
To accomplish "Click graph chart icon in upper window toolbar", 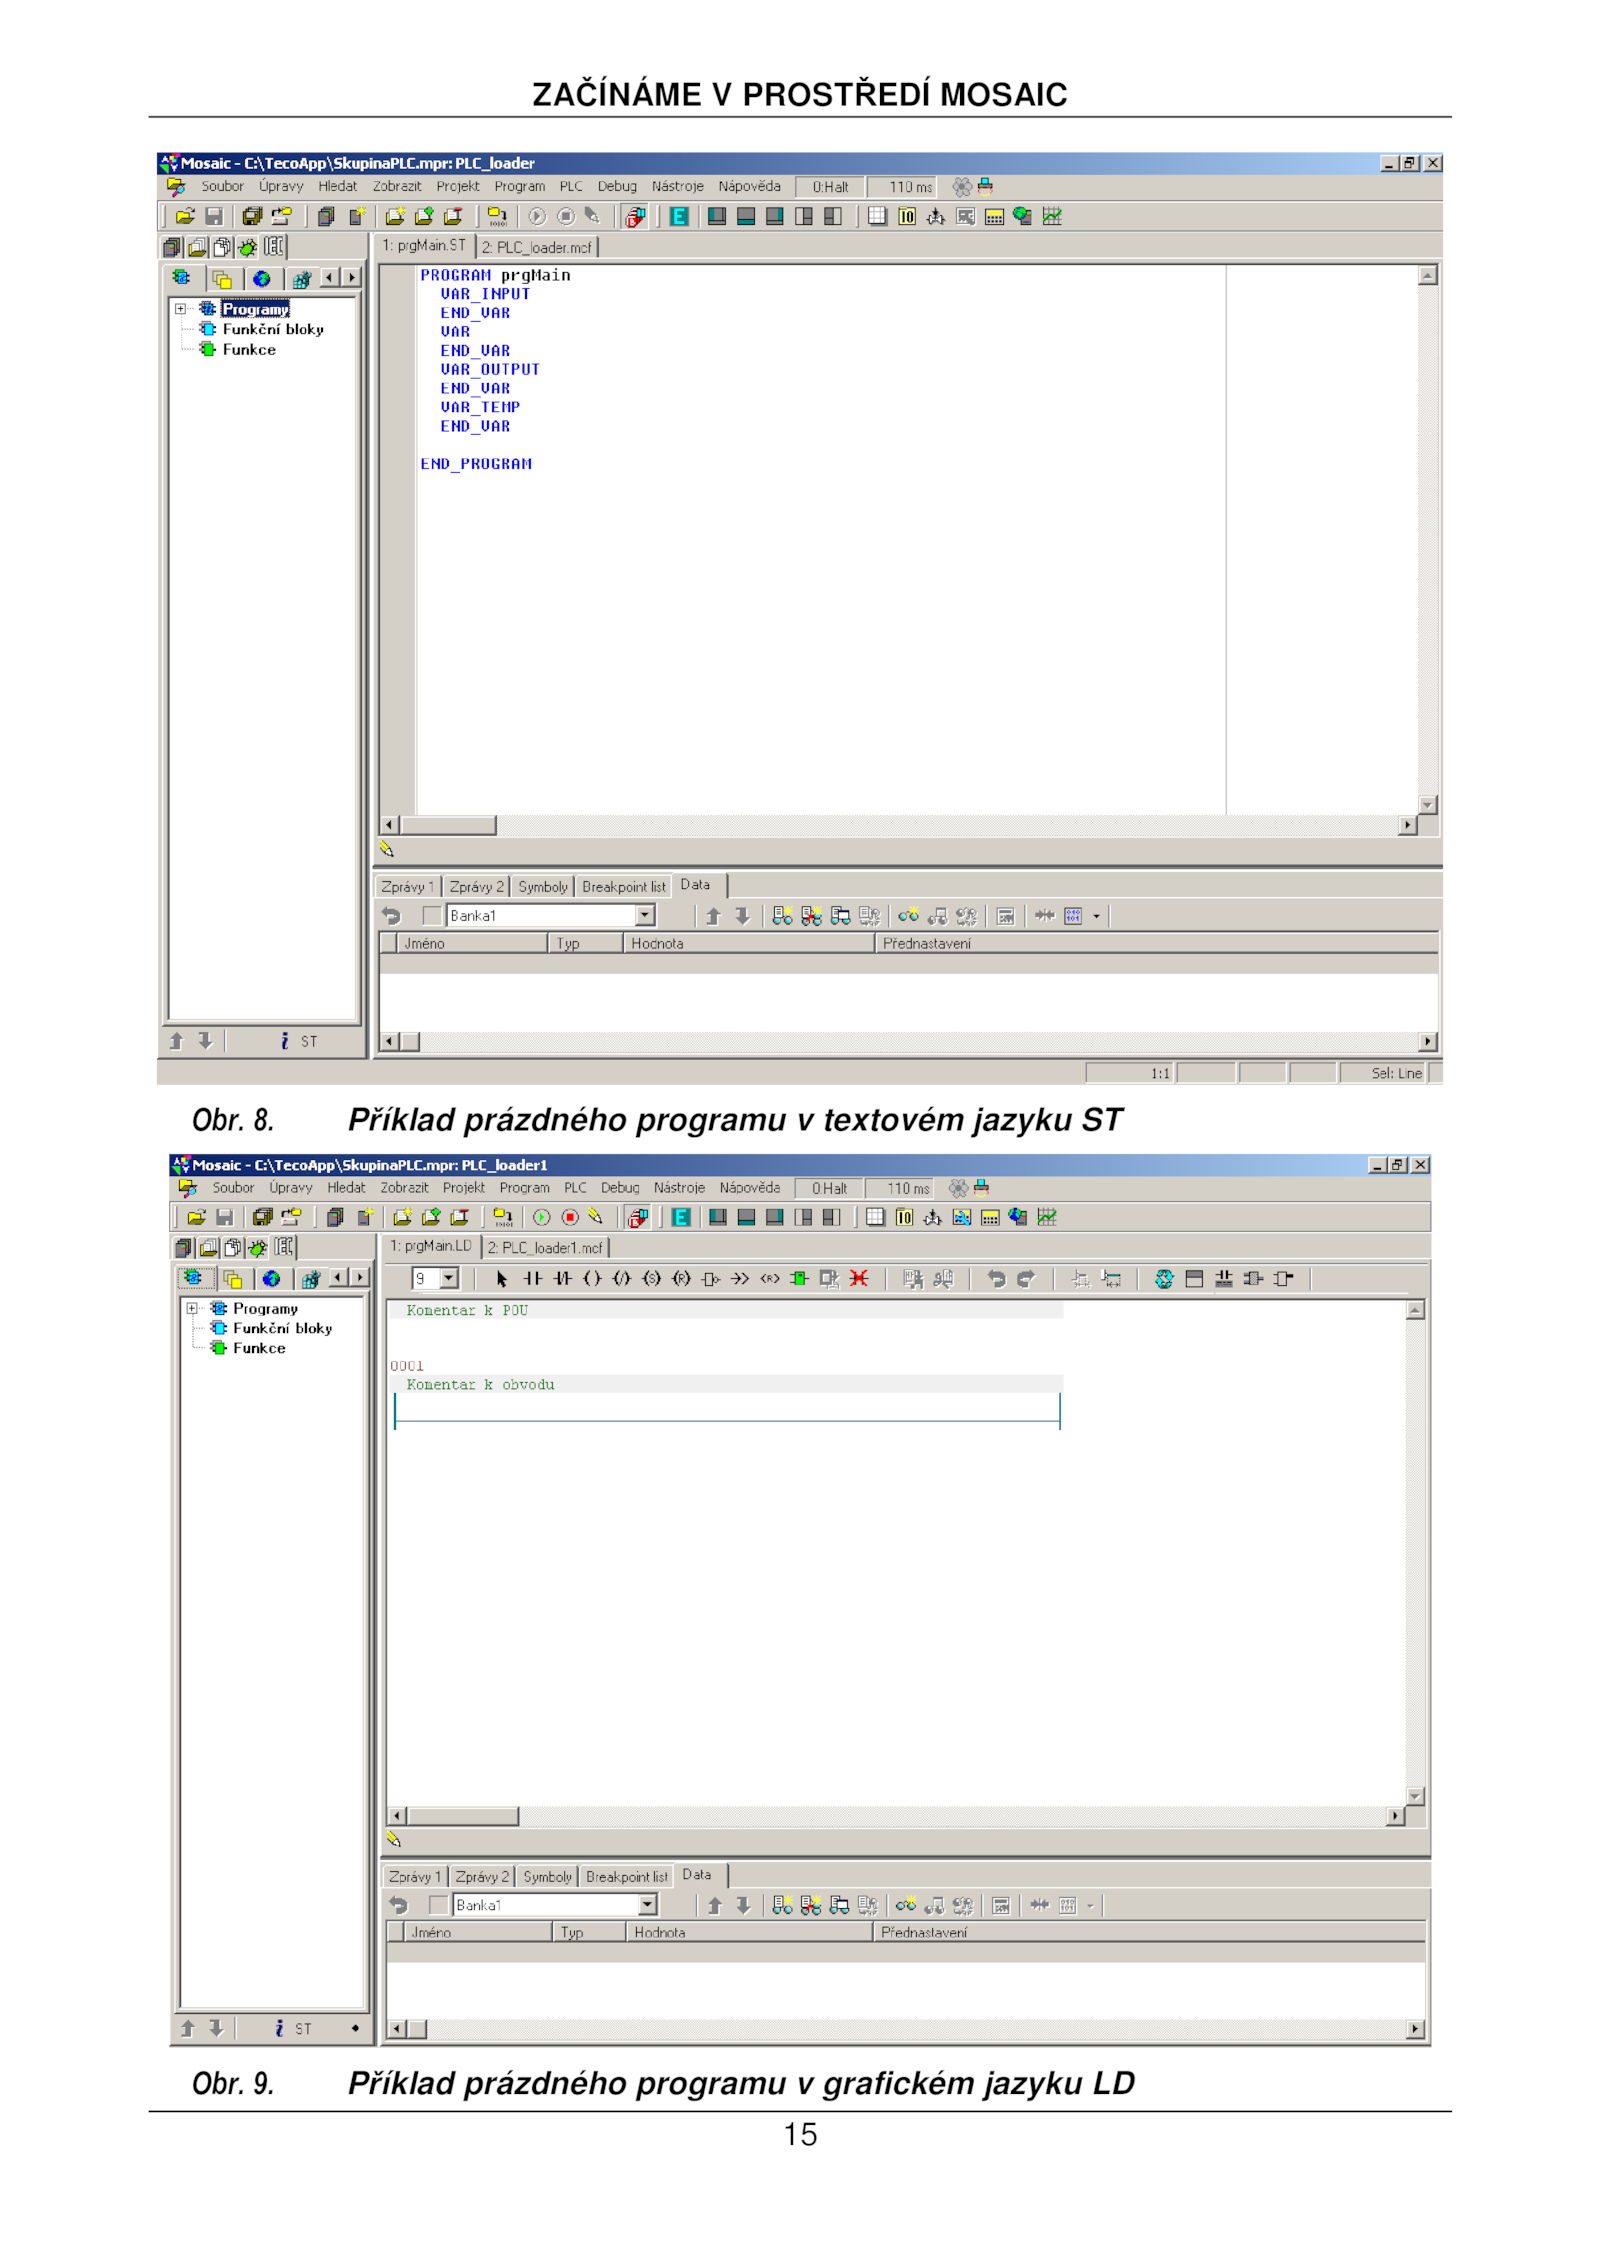I will [1052, 216].
